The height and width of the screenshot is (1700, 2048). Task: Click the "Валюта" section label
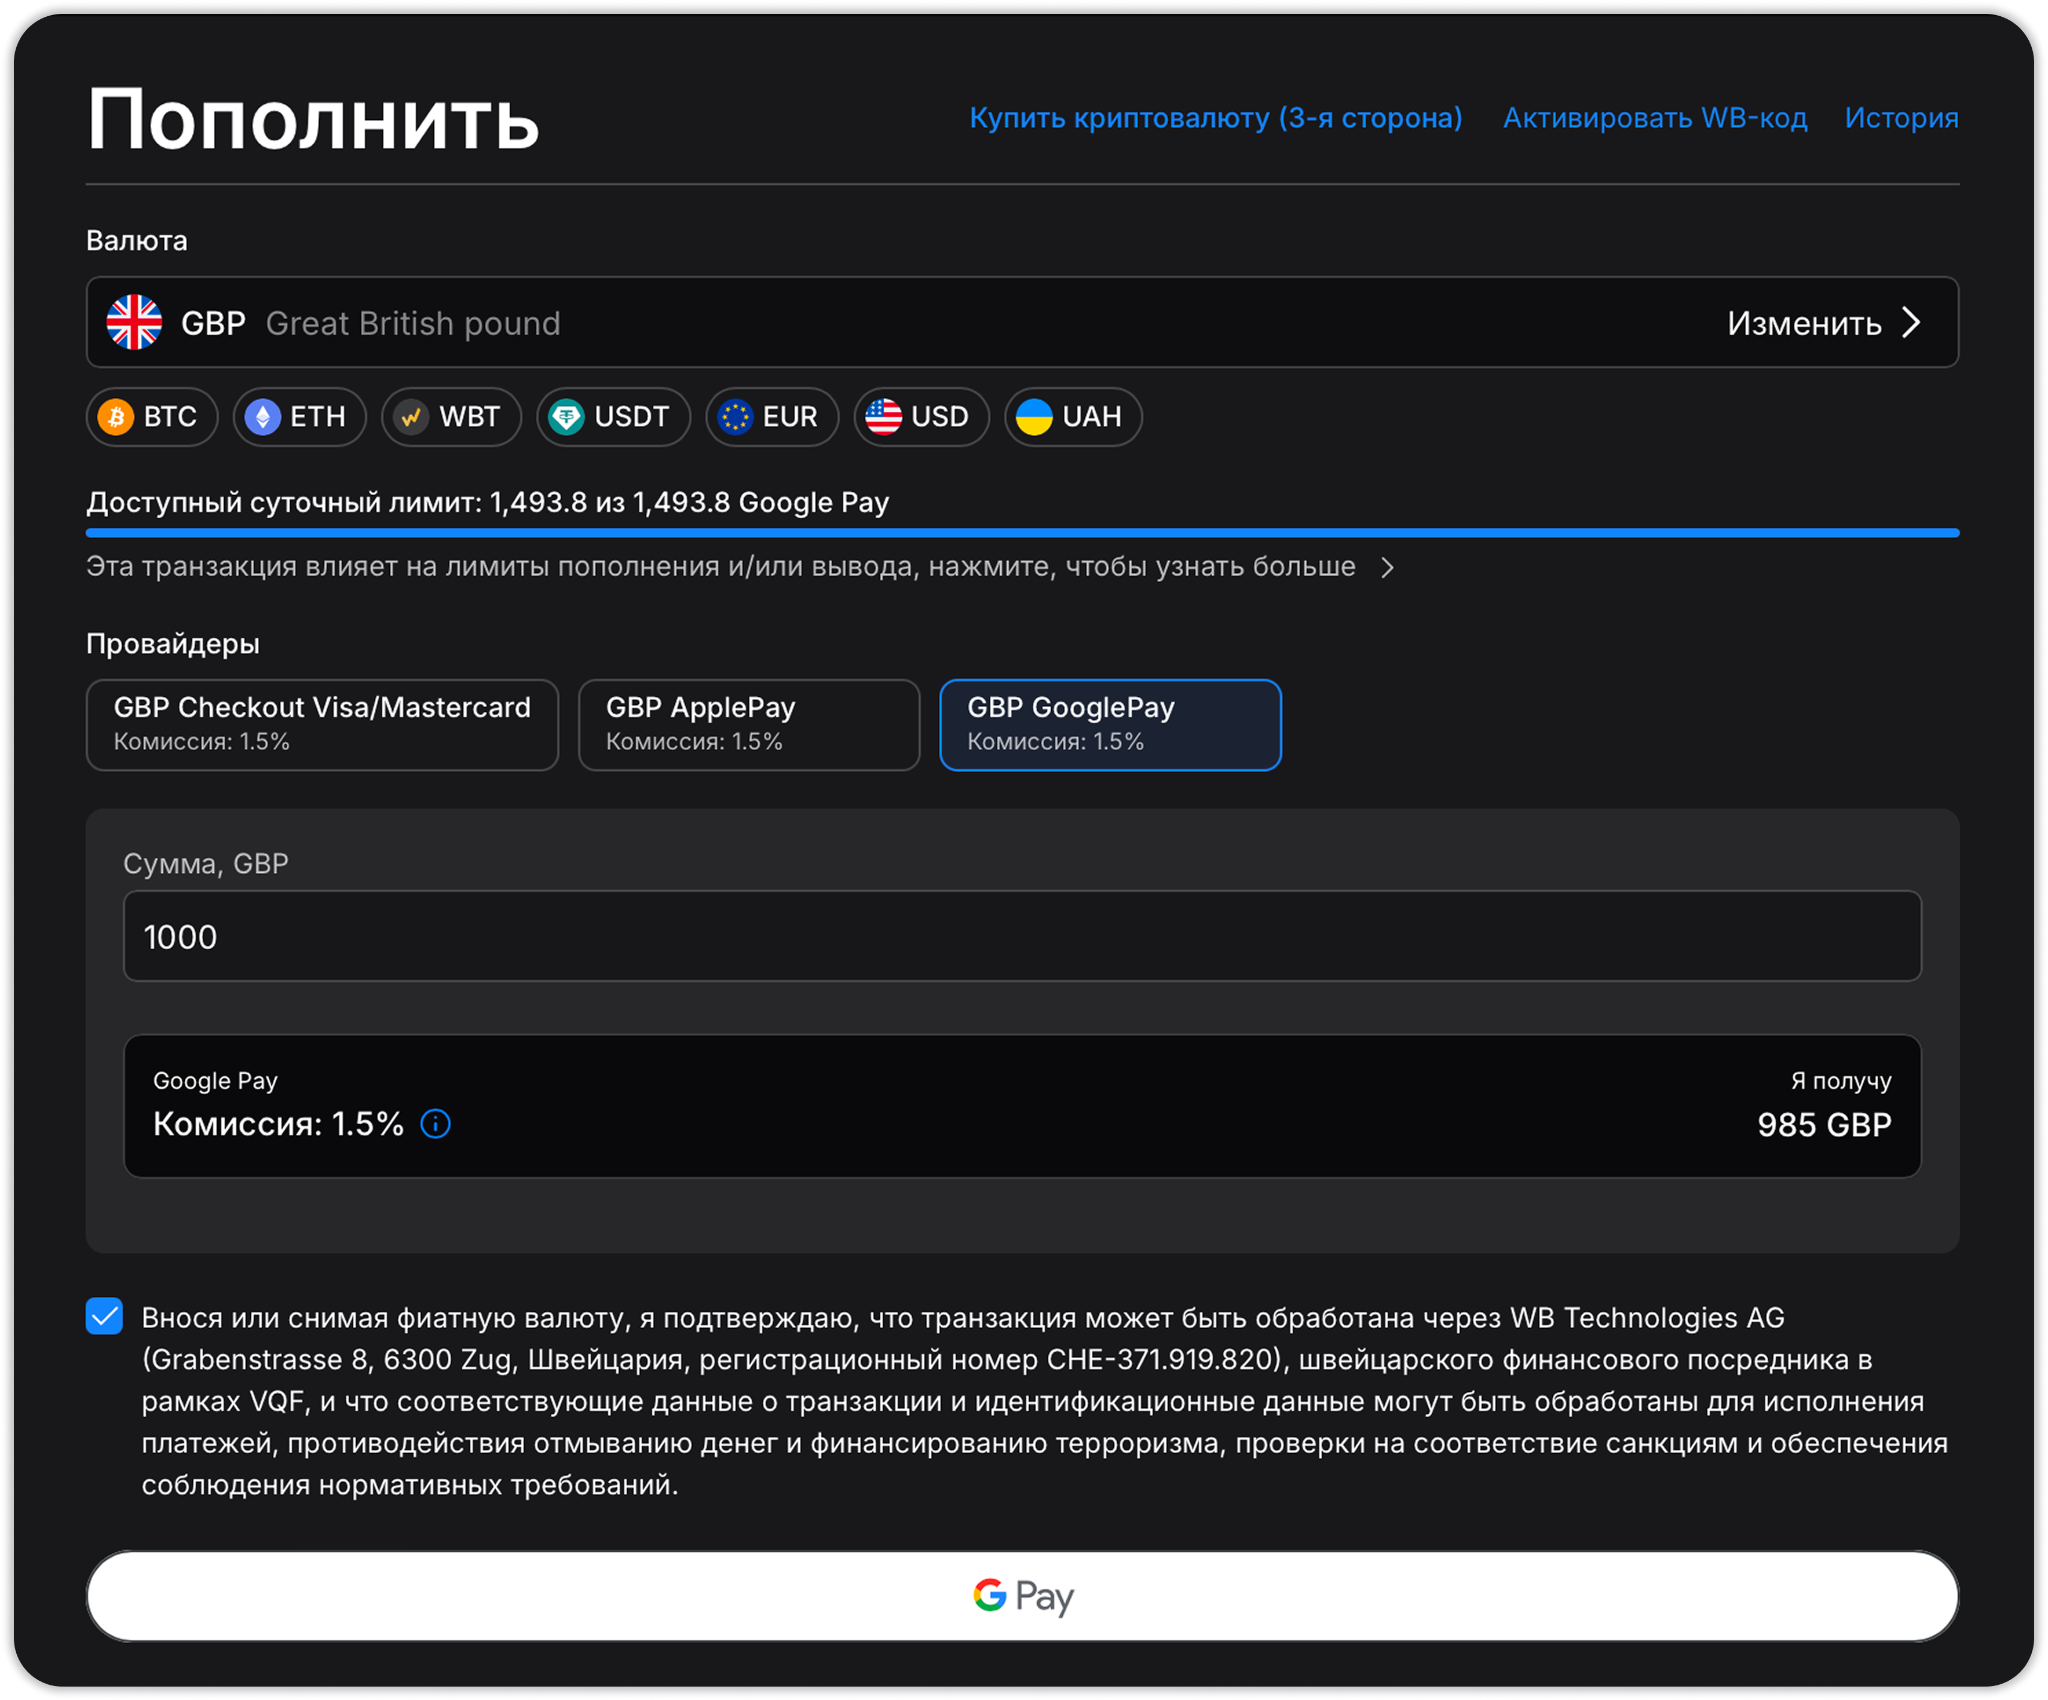coord(137,241)
